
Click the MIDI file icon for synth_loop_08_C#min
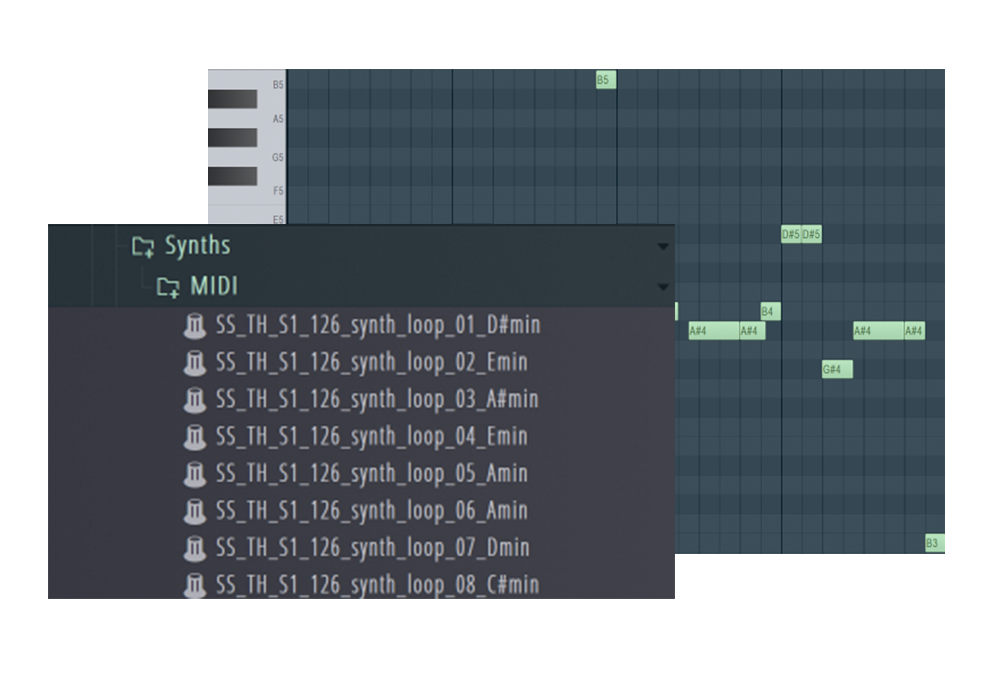point(195,585)
